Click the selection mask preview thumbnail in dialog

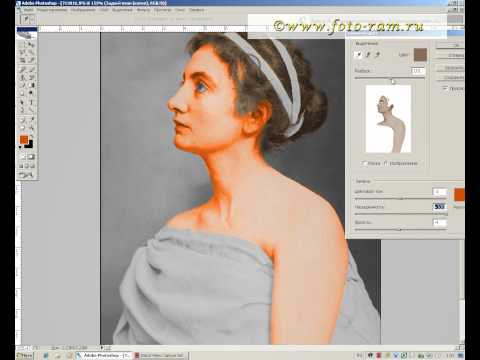(388, 119)
